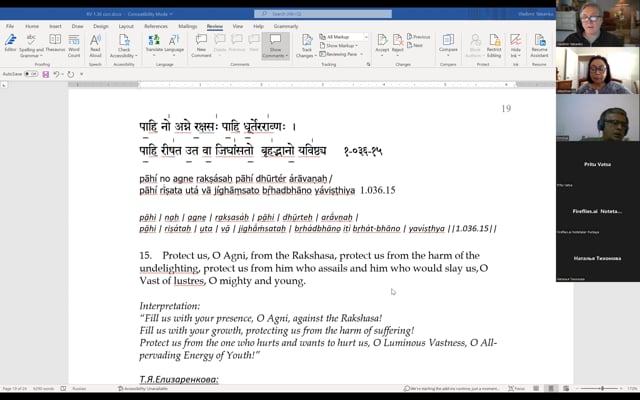The image size is (640, 400).
Task: Switch to the Layout tab
Action: tap(126, 26)
